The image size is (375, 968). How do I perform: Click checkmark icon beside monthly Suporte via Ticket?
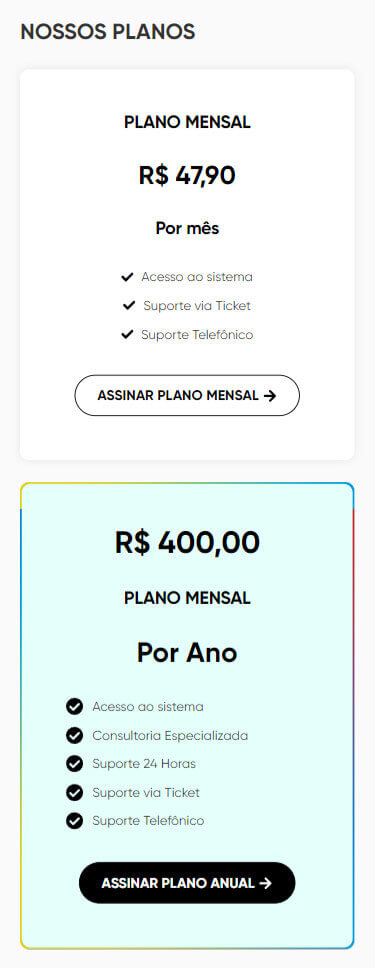(x=129, y=306)
